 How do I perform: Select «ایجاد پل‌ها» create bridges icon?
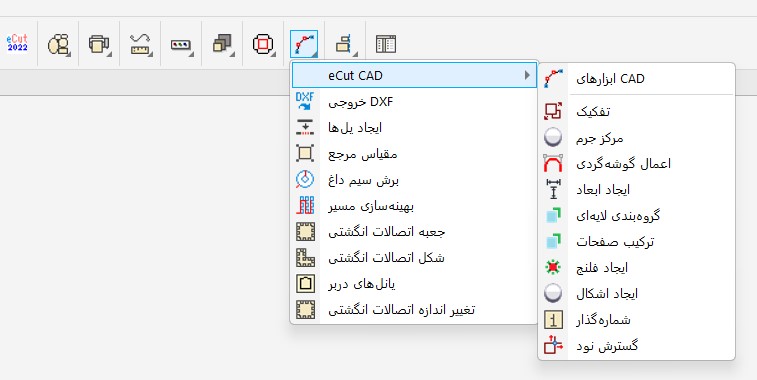click(305, 127)
